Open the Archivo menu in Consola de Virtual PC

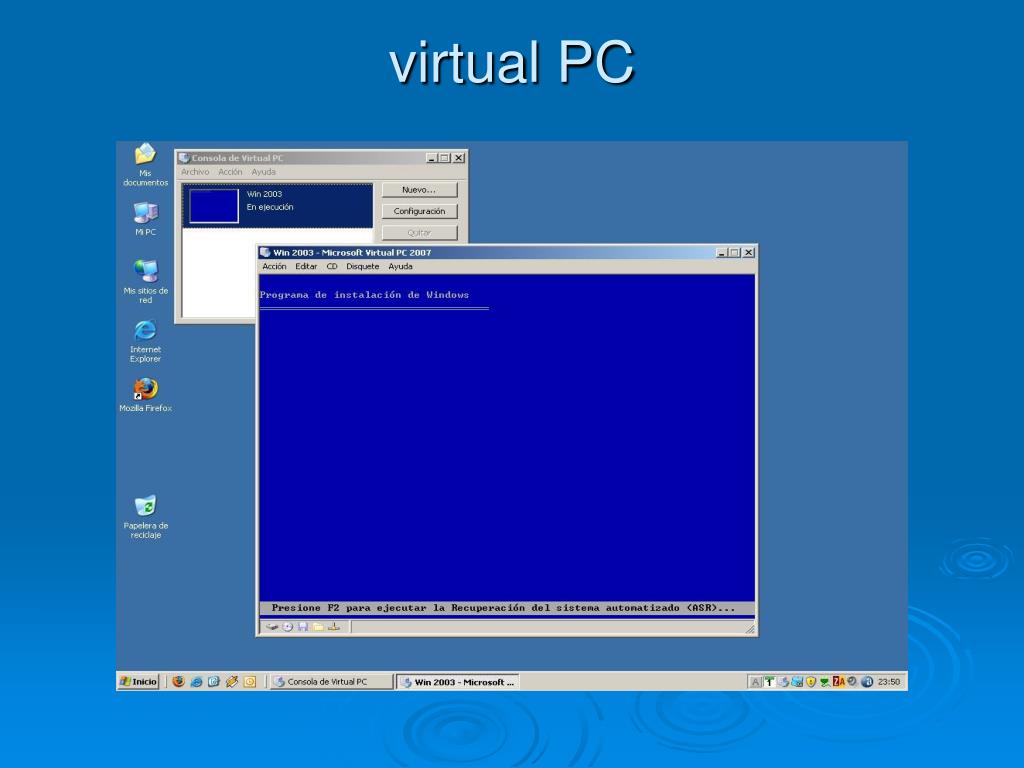tap(195, 172)
